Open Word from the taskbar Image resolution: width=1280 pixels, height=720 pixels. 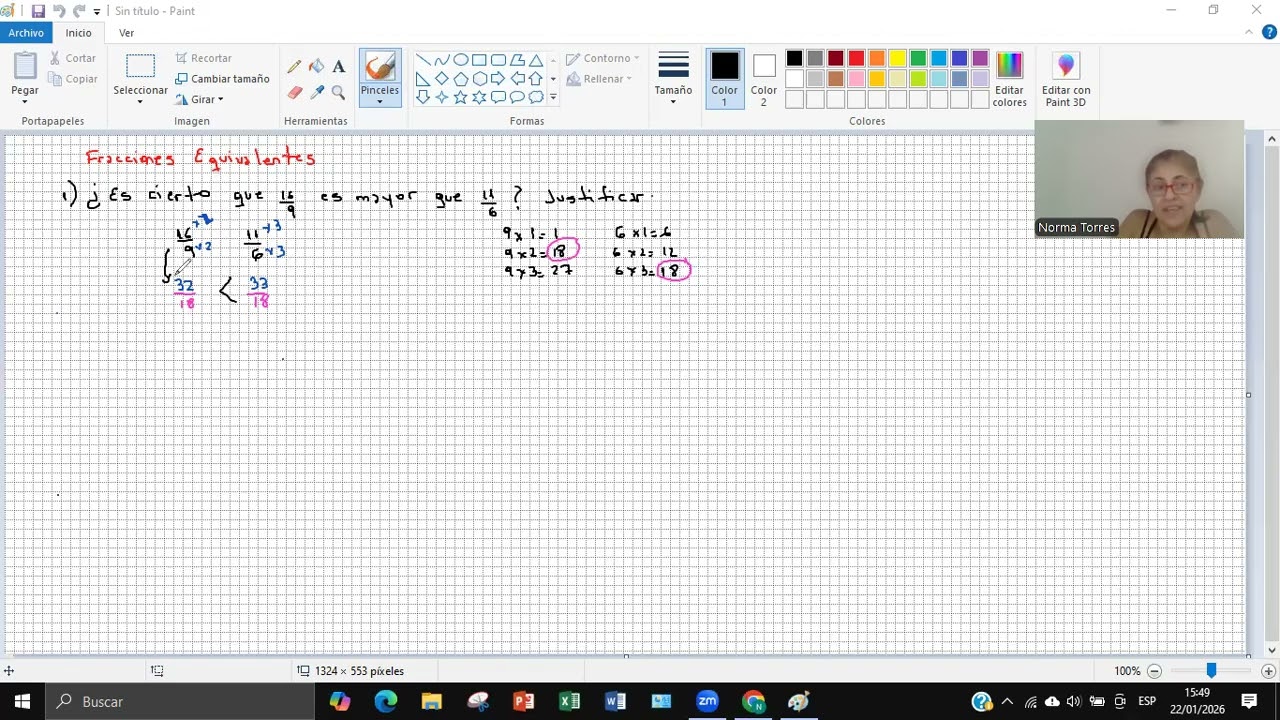click(x=615, y=702)
